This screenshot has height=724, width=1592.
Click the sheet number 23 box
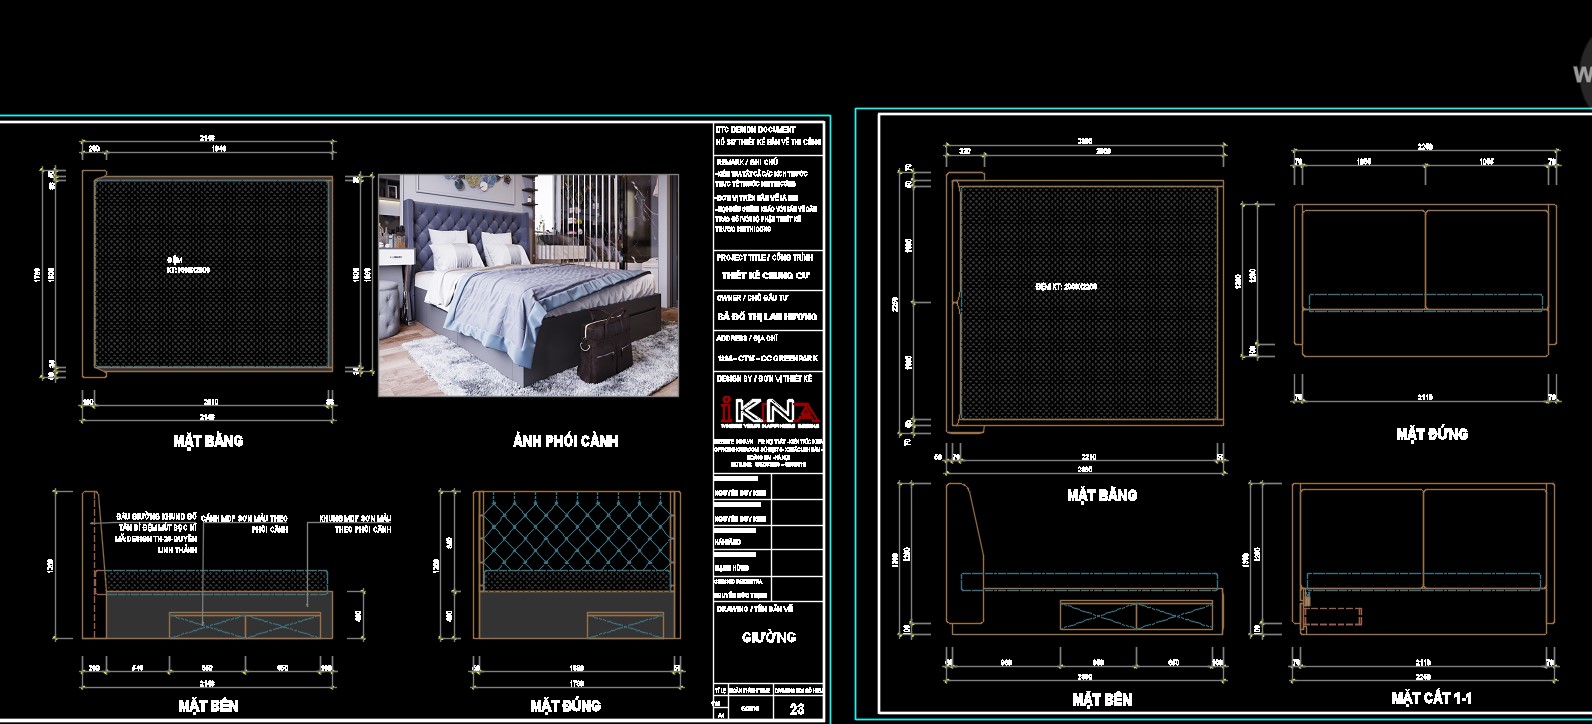point(797,709)
